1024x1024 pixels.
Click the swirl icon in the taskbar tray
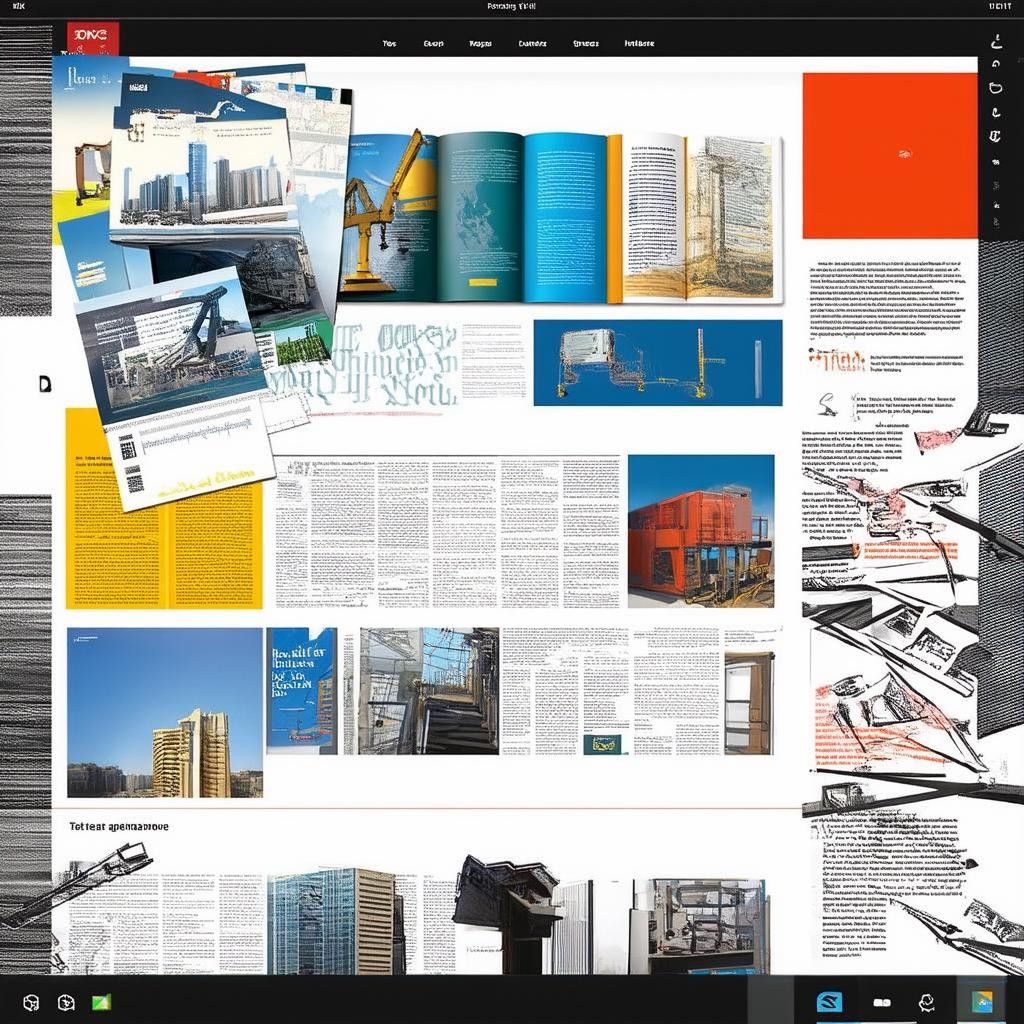click(x=926, y=1002)
